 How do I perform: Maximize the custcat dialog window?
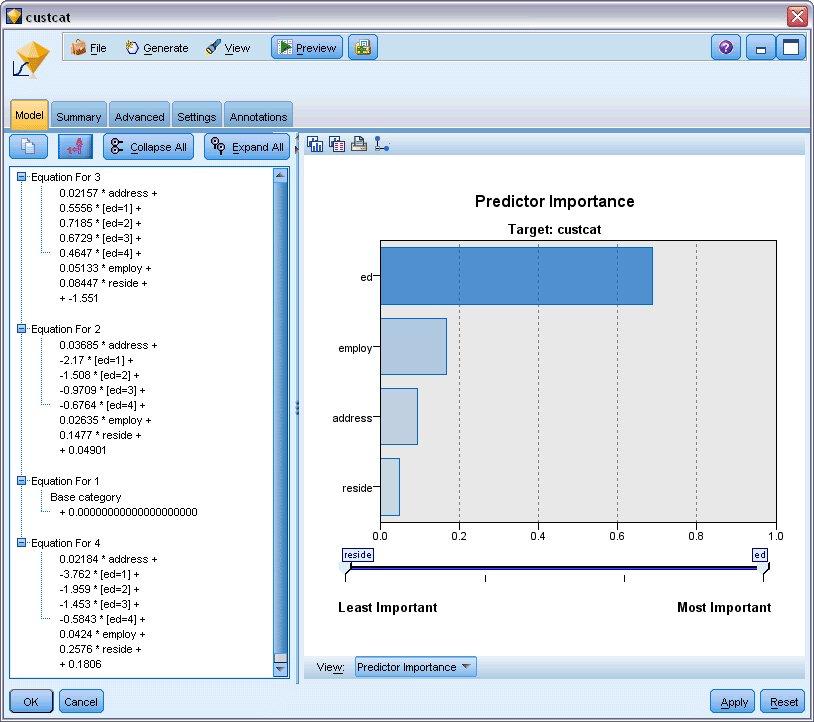(791, 48)
